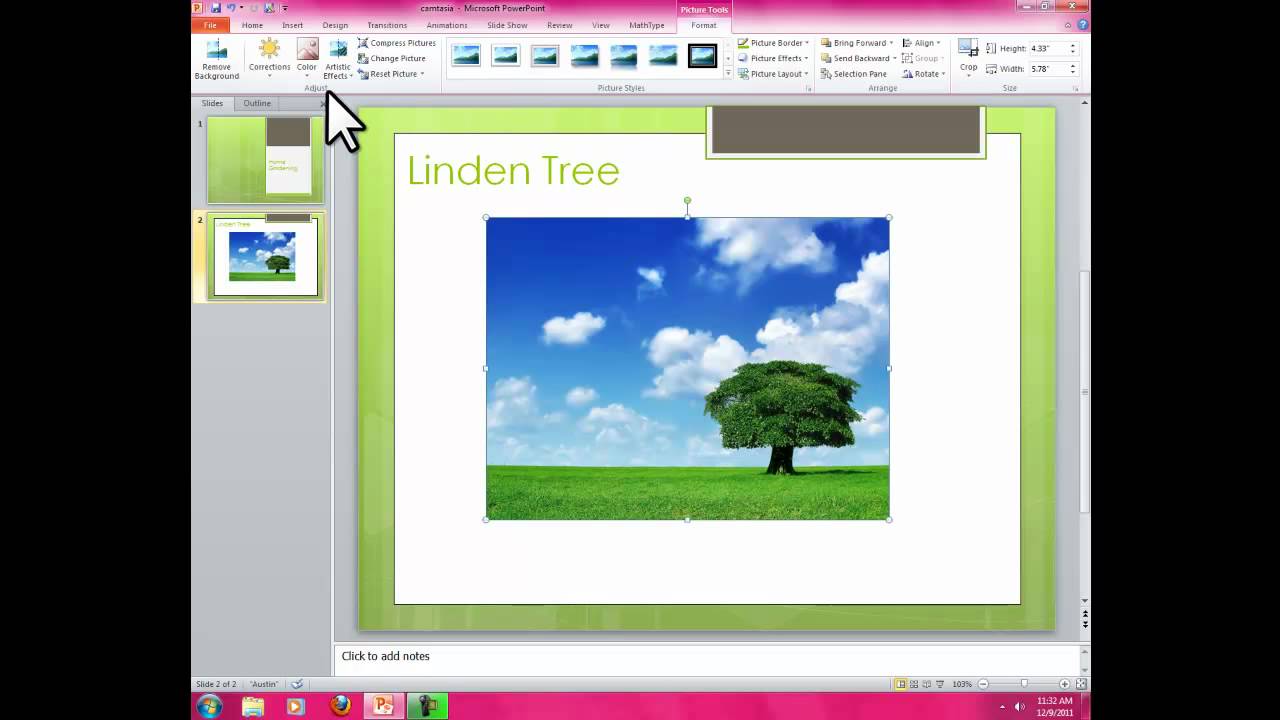Open the File tab

tap(210, 25)
